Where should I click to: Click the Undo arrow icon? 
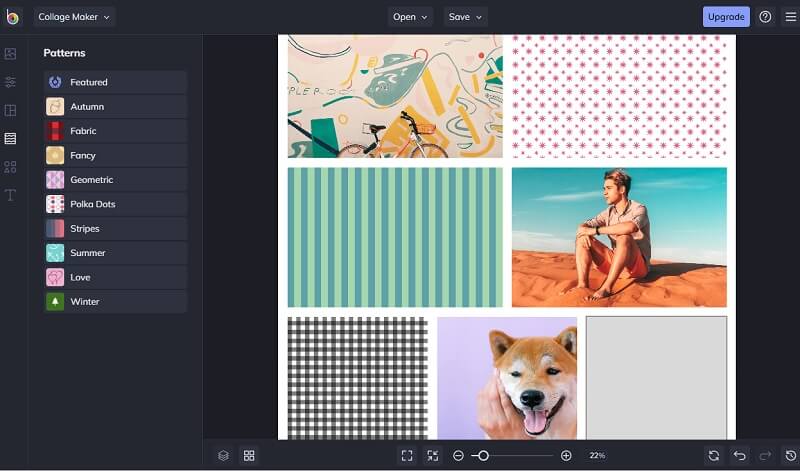pos(740,455)
